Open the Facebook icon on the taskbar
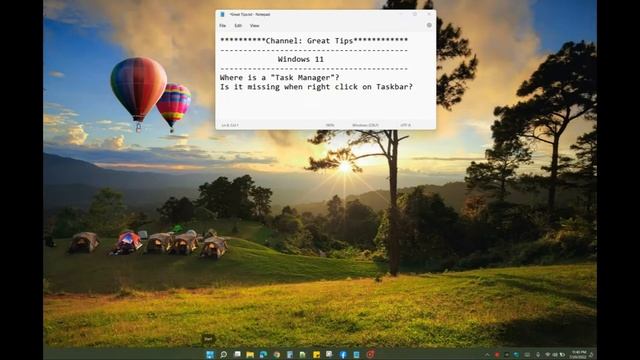 pyautogui.click(x=343, y=354)
